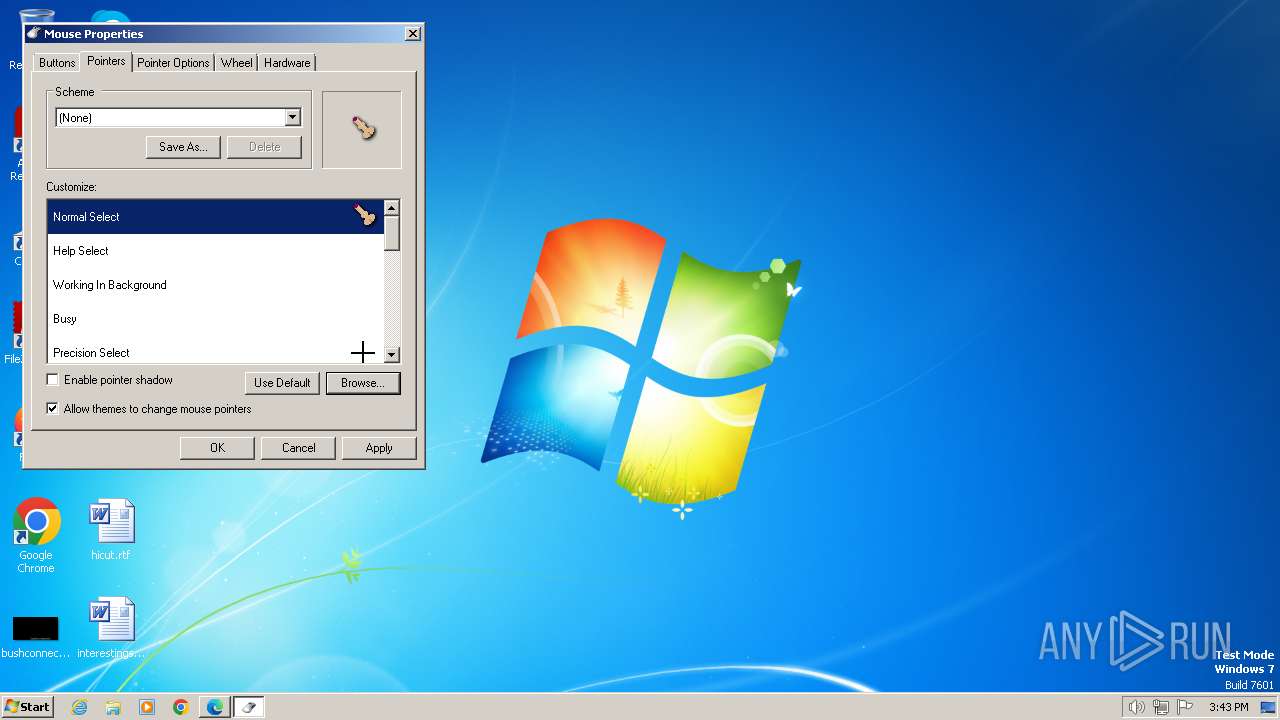Click the Precision Select crosshair icon
The width and height of the screenshot is (1280, 720).
click(x=363, y=352)
